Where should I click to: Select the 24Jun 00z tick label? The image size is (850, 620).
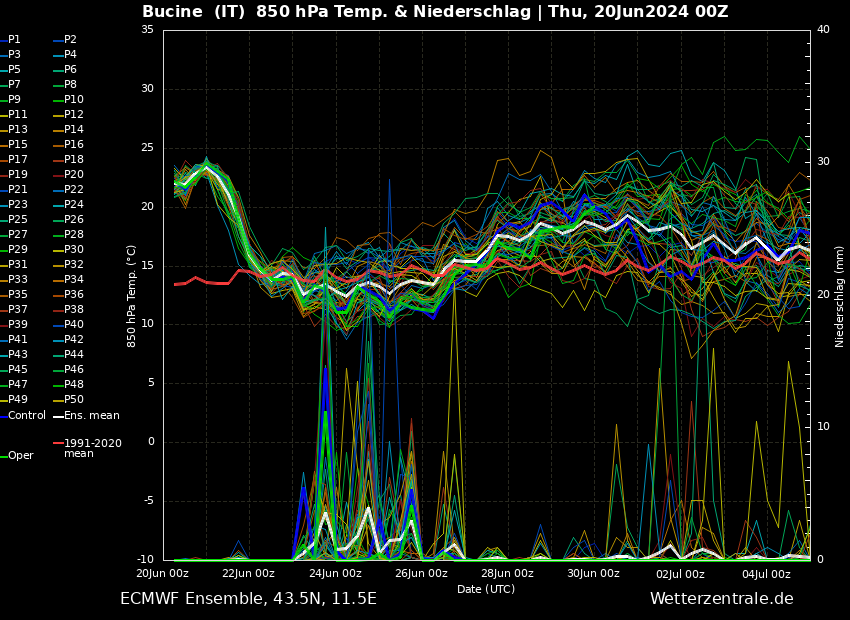pos(335,574)
